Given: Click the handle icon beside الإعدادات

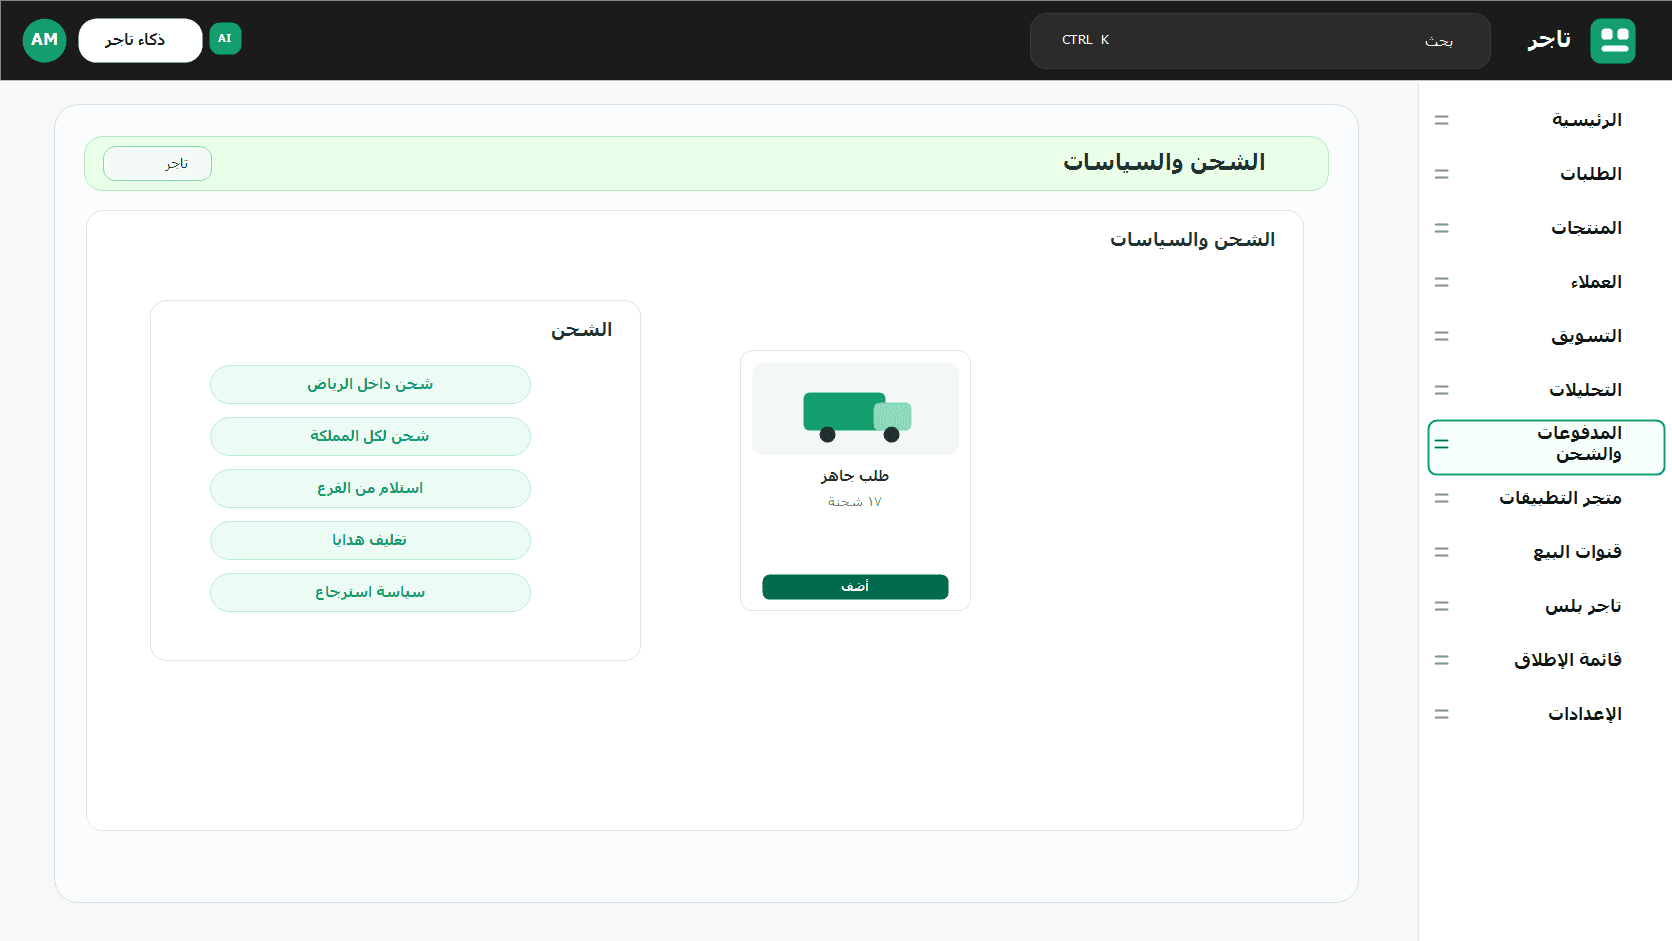Looking at the screenshot, I should [x=1441, y=714].
